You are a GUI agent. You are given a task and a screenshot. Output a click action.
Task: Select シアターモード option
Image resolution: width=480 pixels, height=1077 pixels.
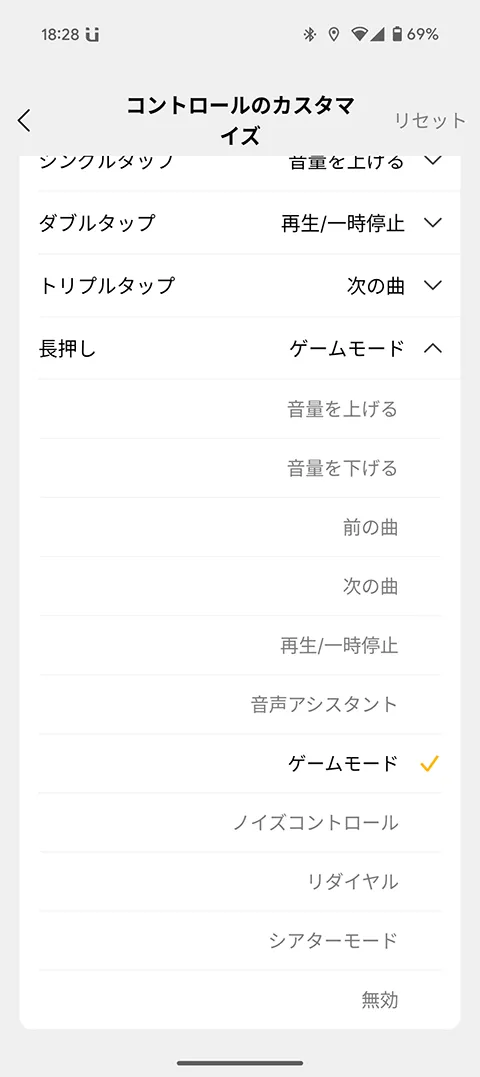(240, 941)
